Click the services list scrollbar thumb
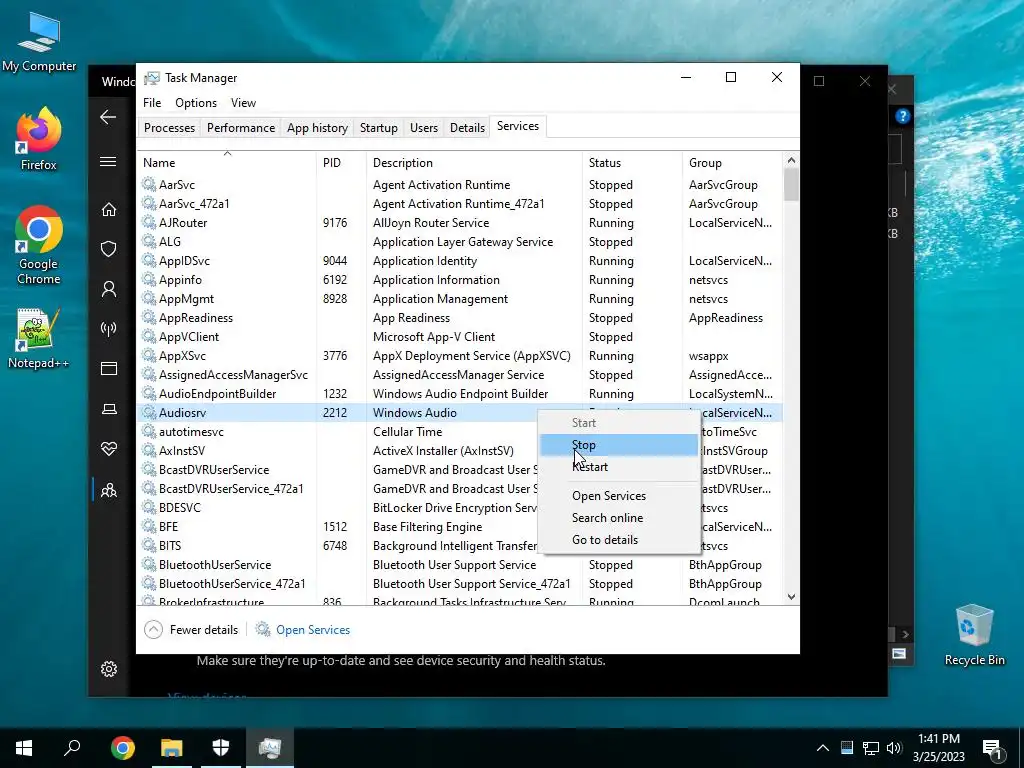This screenshot has width=1024, height=768. pos(792,184)
